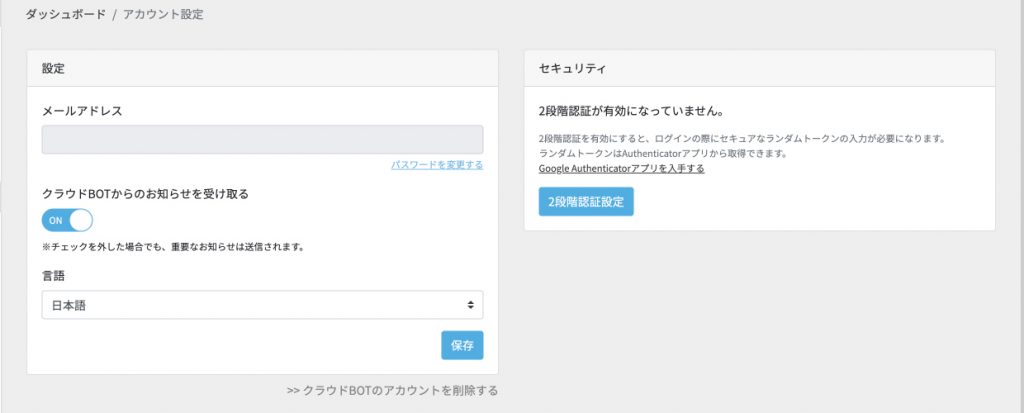The image size is (1024, 413).
Task: Click the 2段階認証が有効になっていません heading
Action: tap(631, 111)
